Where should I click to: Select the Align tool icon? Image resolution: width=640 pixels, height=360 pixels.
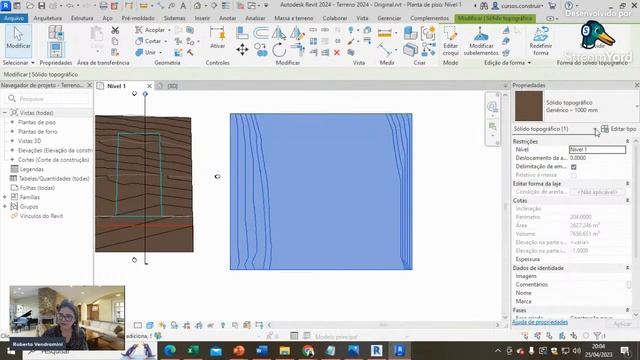(242, 33)
